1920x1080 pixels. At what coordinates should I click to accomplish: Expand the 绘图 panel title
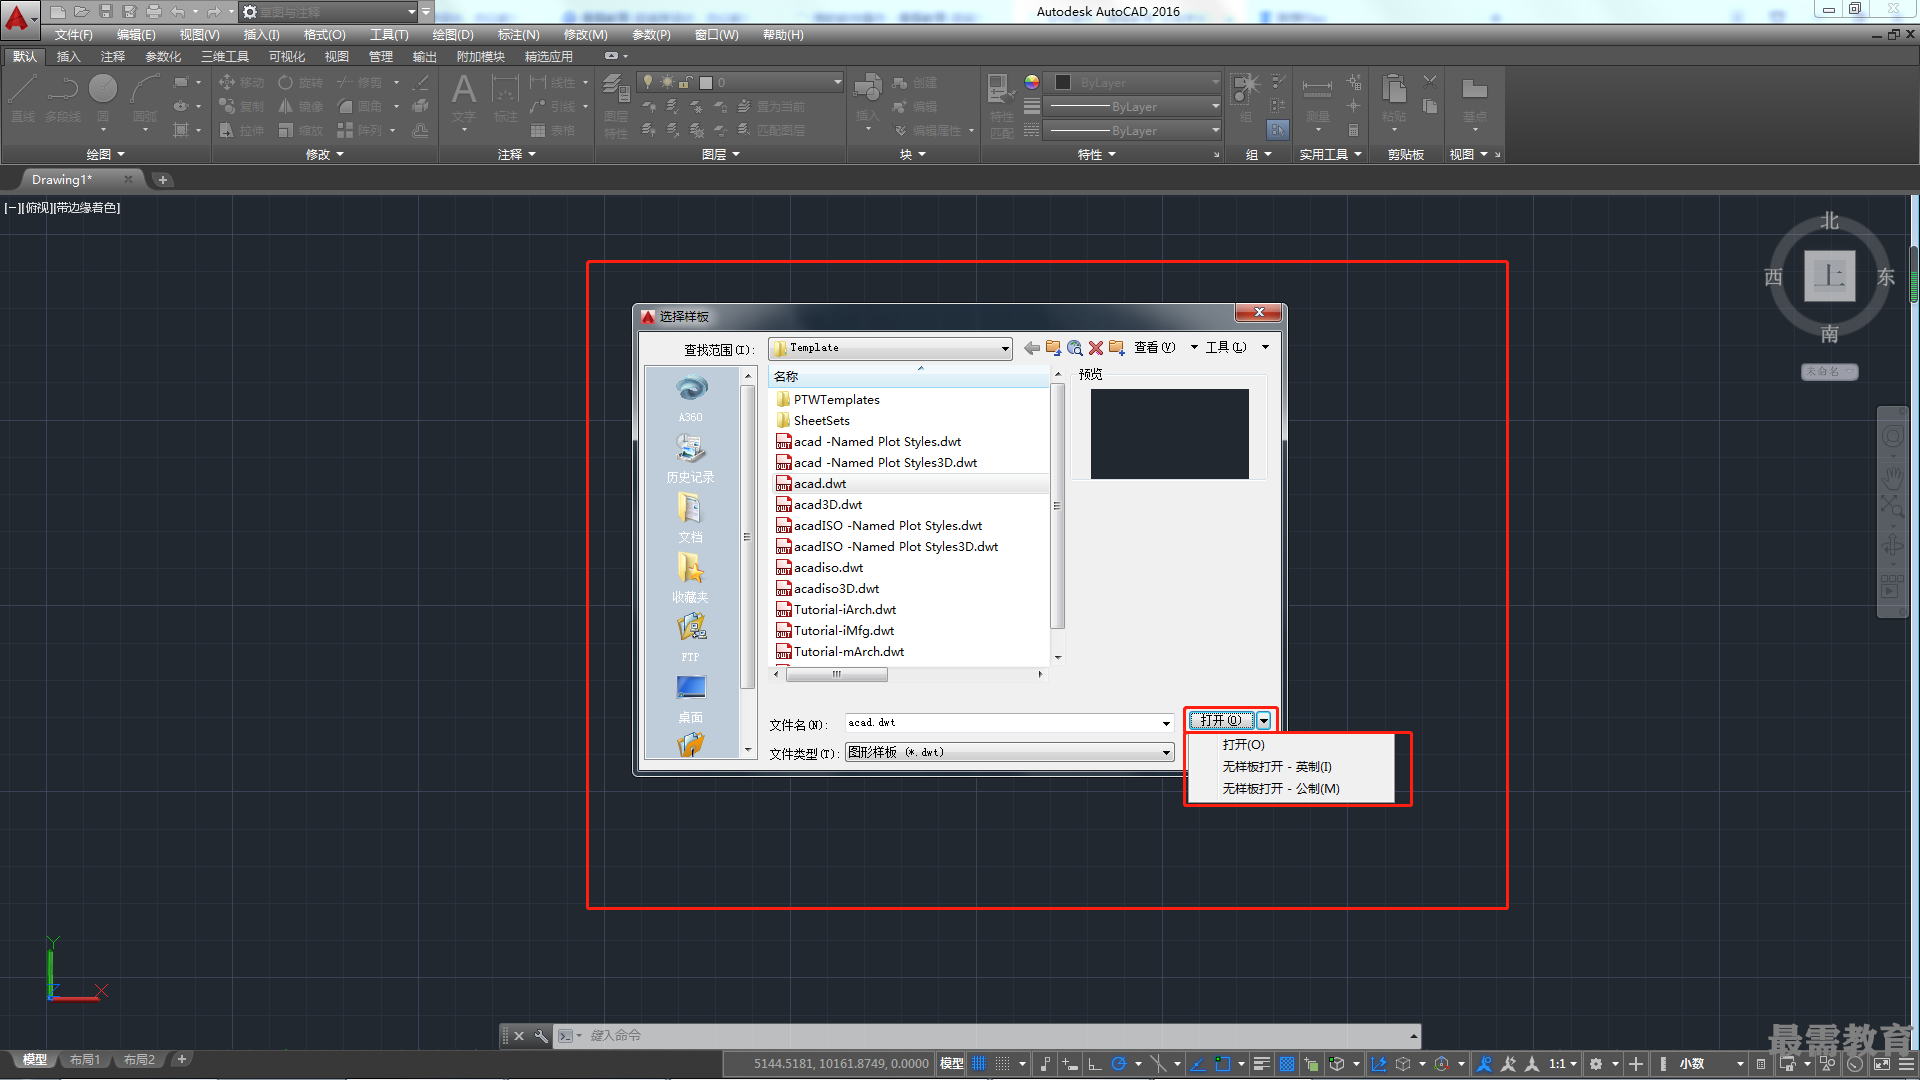[x=105, y=154]
